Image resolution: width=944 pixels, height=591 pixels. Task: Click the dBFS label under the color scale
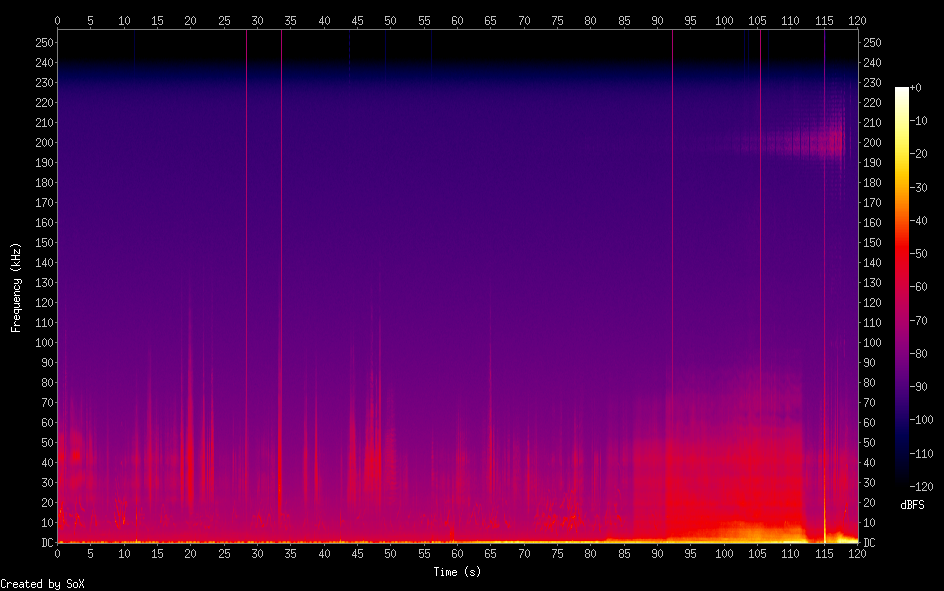(912, 505)
